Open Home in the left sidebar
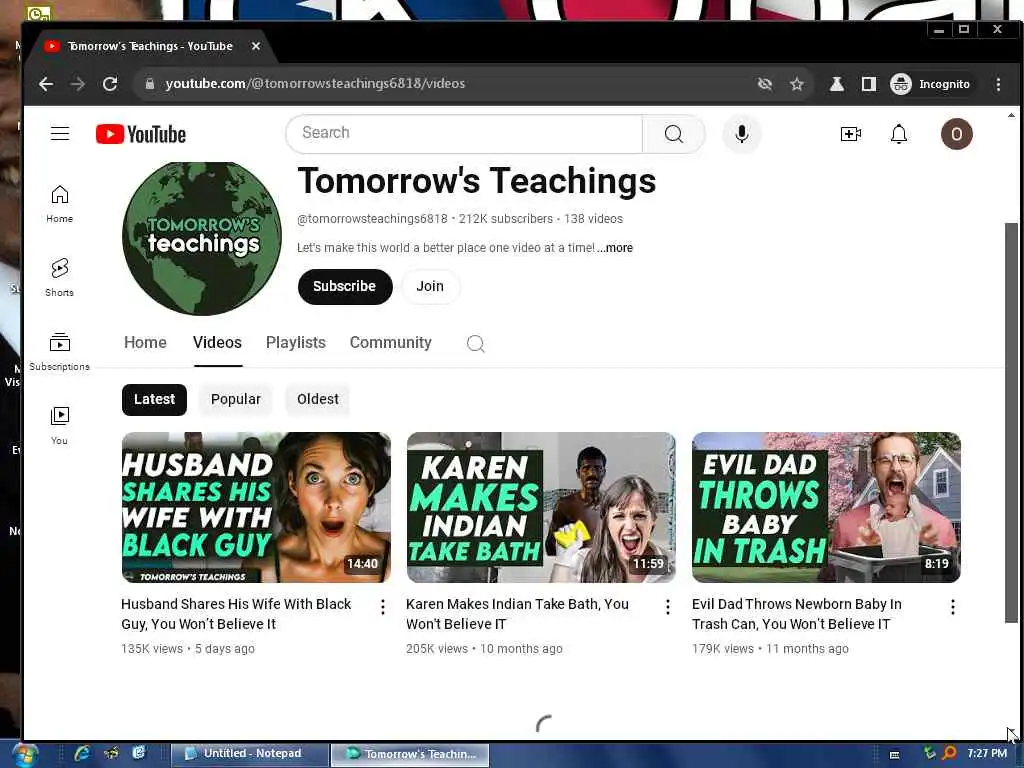Image resolution: width=1024 pixels, height=768 pixels. 59,204
